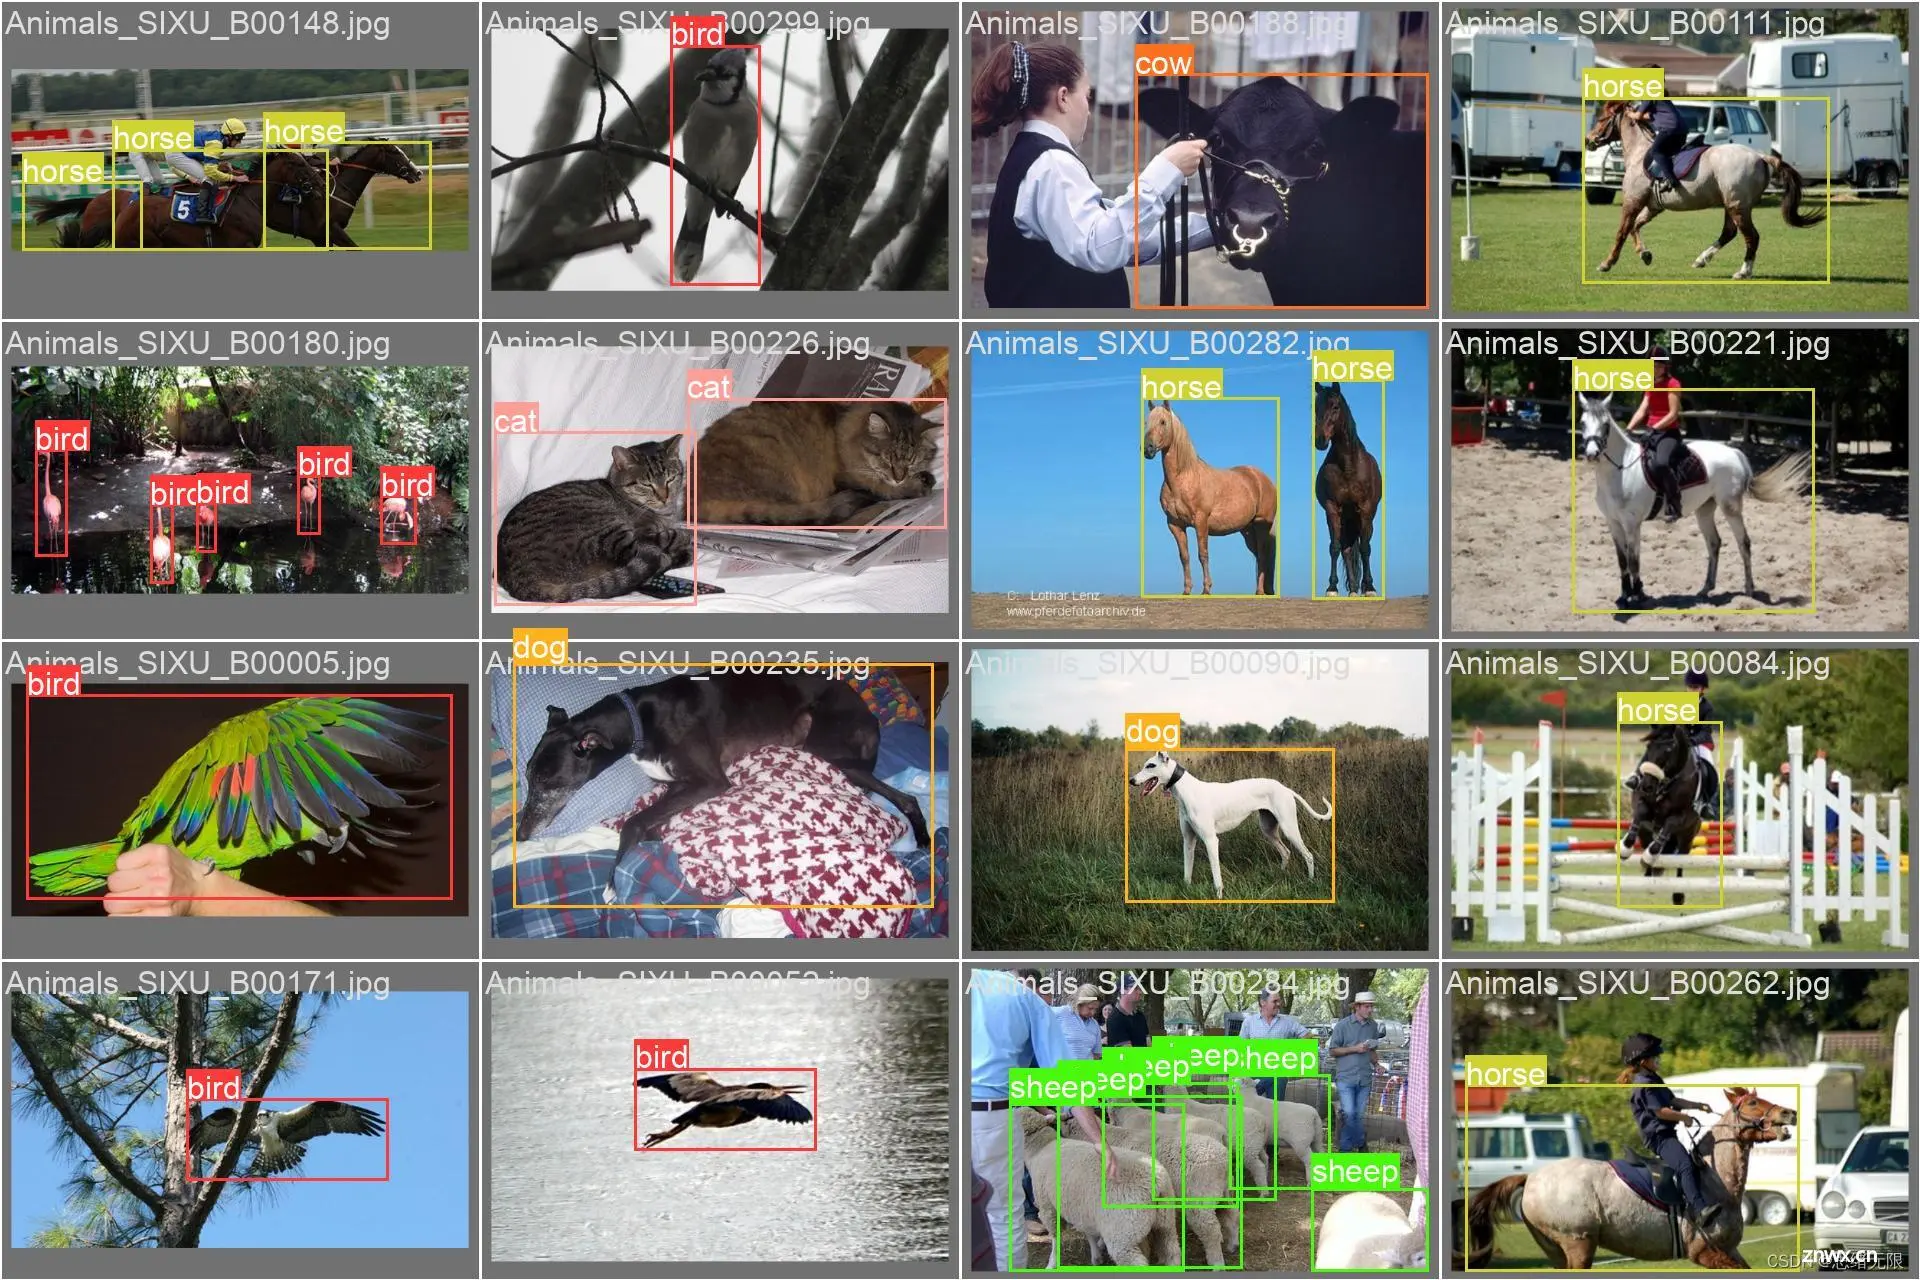Select the 'horse' label over the dark brown horse

coord(1352,367)
